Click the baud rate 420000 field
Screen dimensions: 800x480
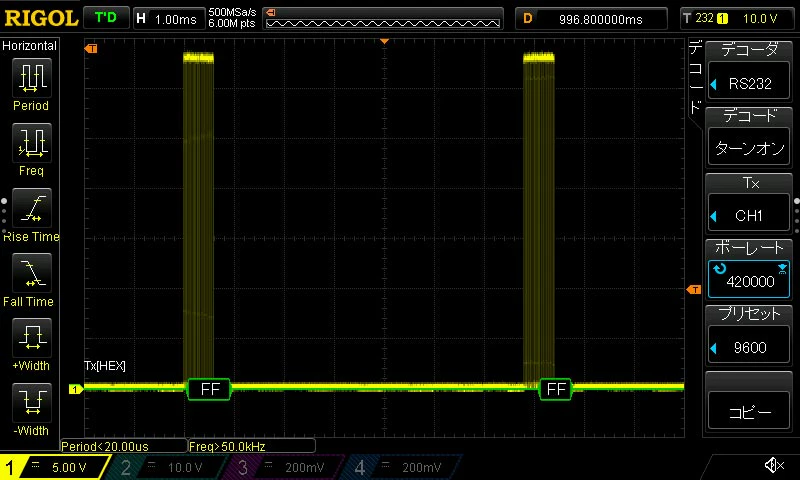[x=749, y=280]
